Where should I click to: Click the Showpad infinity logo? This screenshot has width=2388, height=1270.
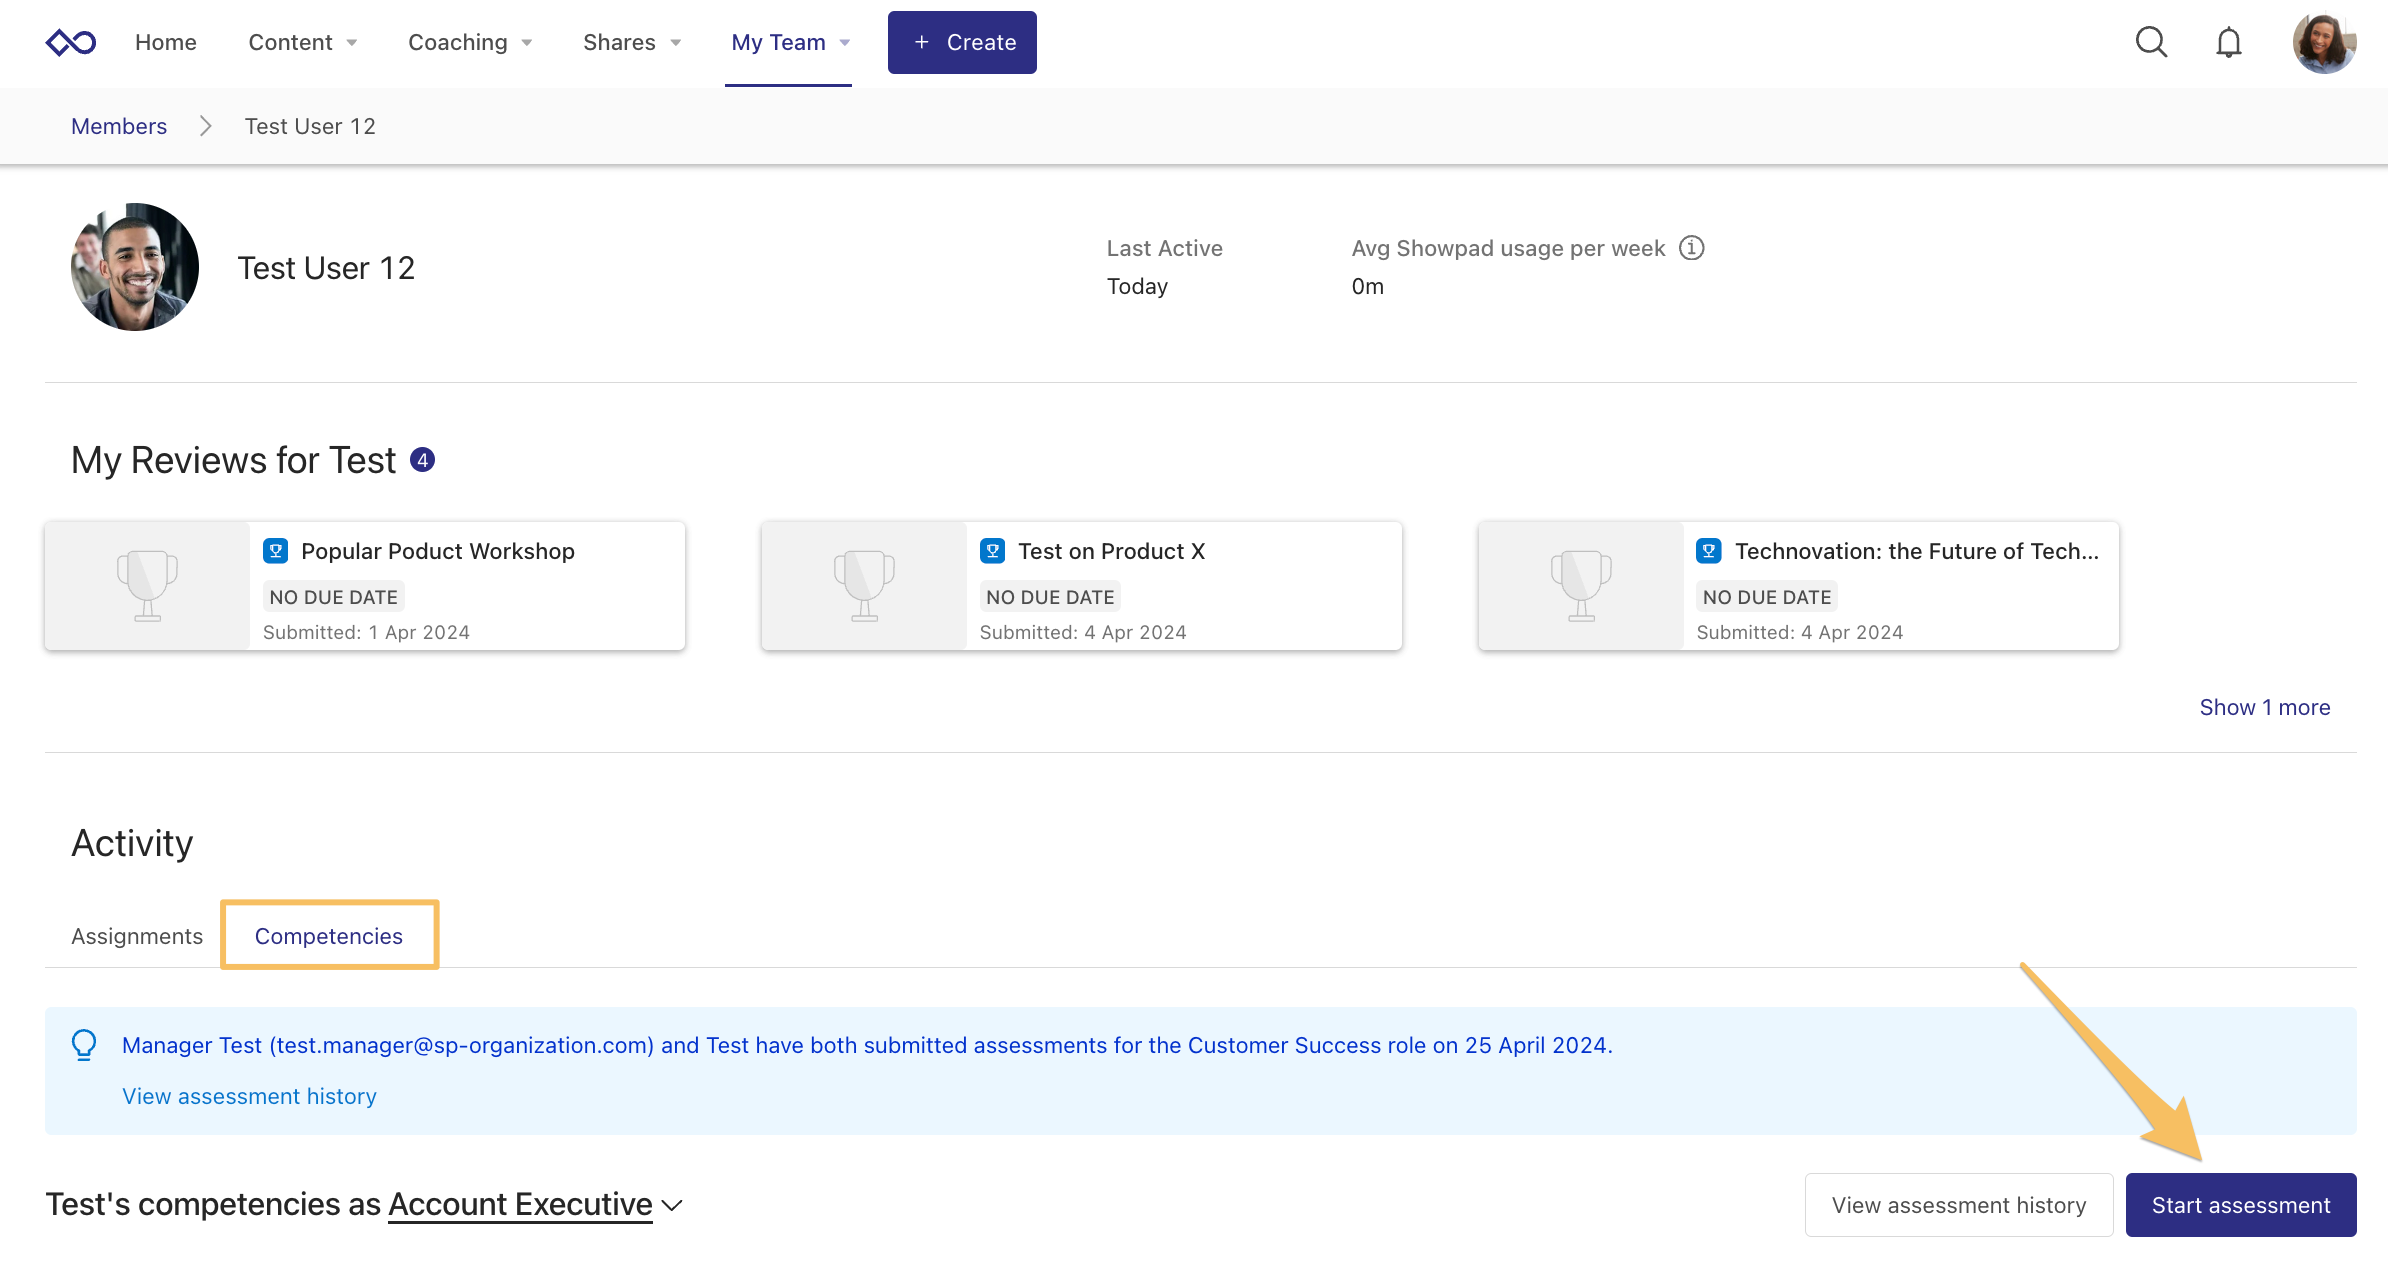click(x=71, y=42)
